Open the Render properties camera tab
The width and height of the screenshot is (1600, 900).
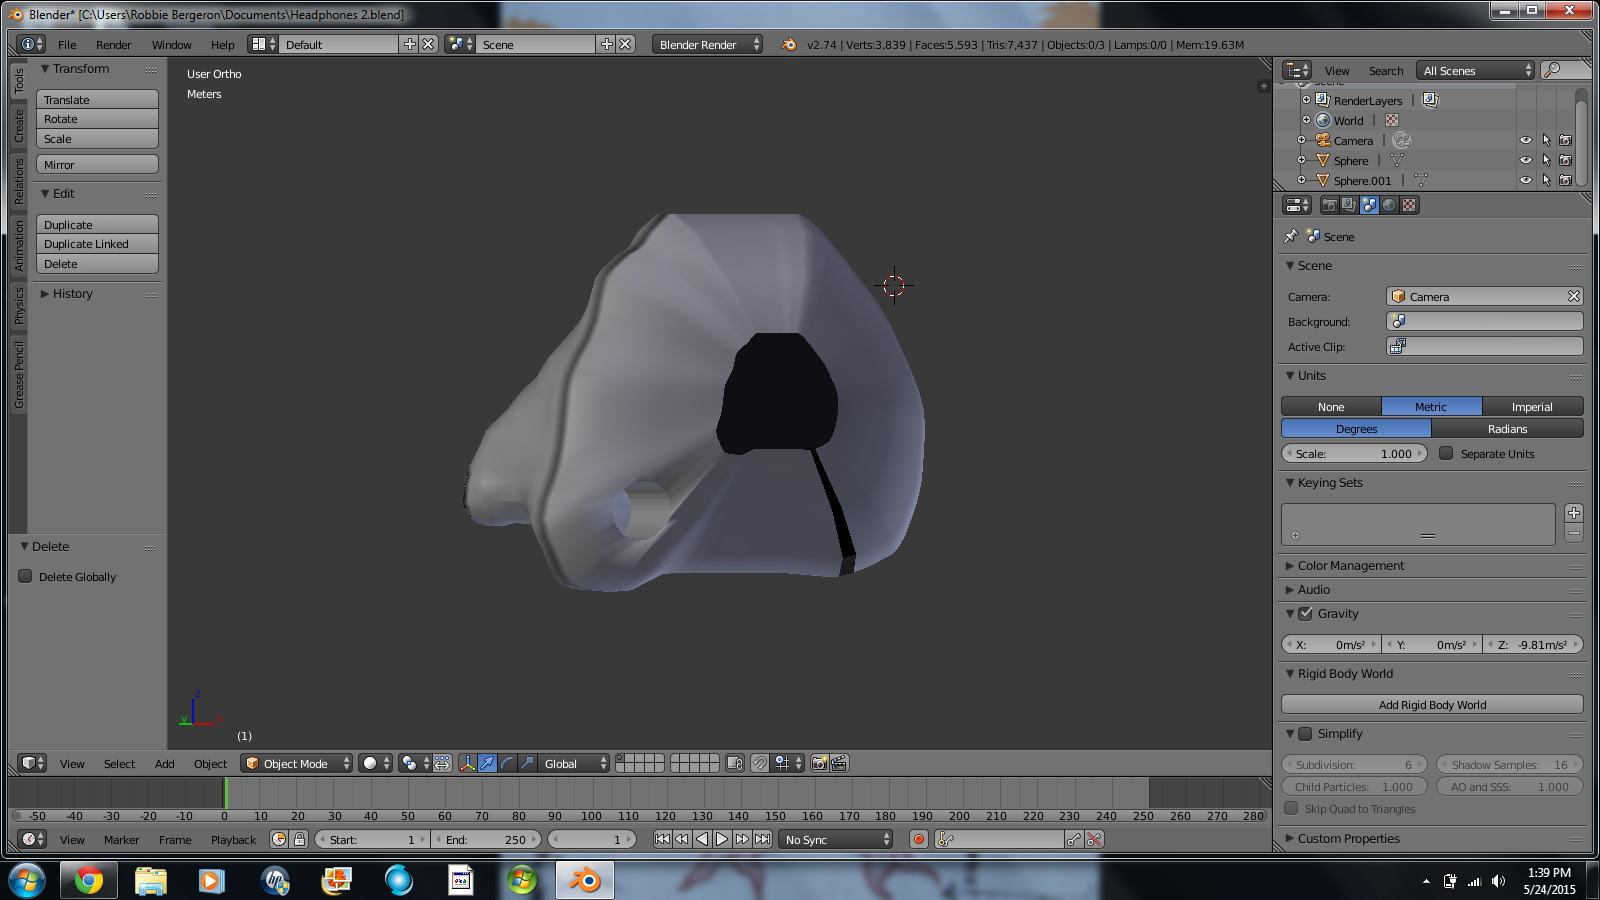point(1329,205)
